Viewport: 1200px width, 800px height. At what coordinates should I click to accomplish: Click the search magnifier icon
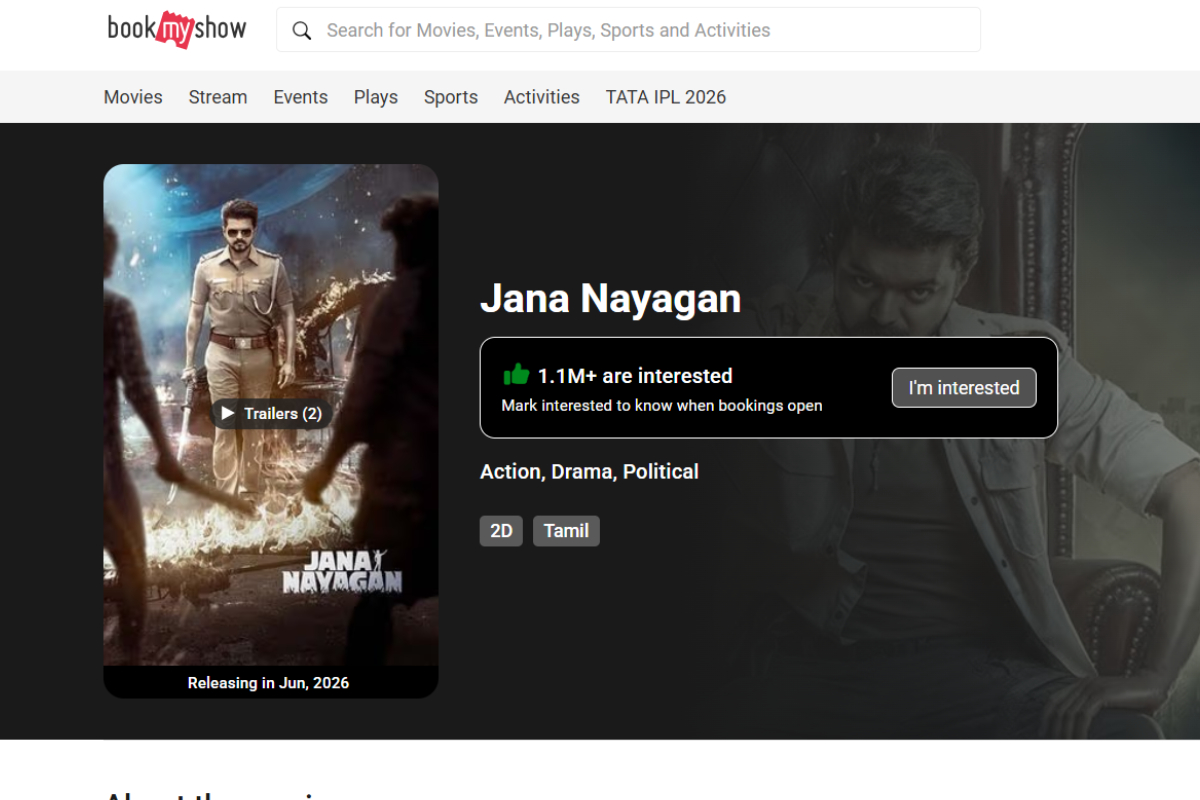(301, 31)
